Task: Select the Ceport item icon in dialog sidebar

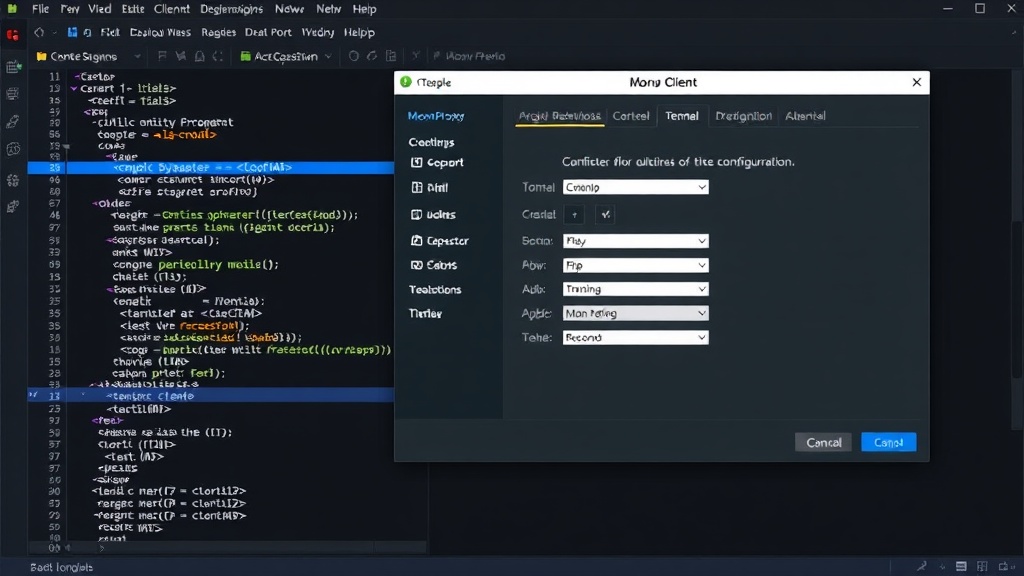Action: click(416, 162)
